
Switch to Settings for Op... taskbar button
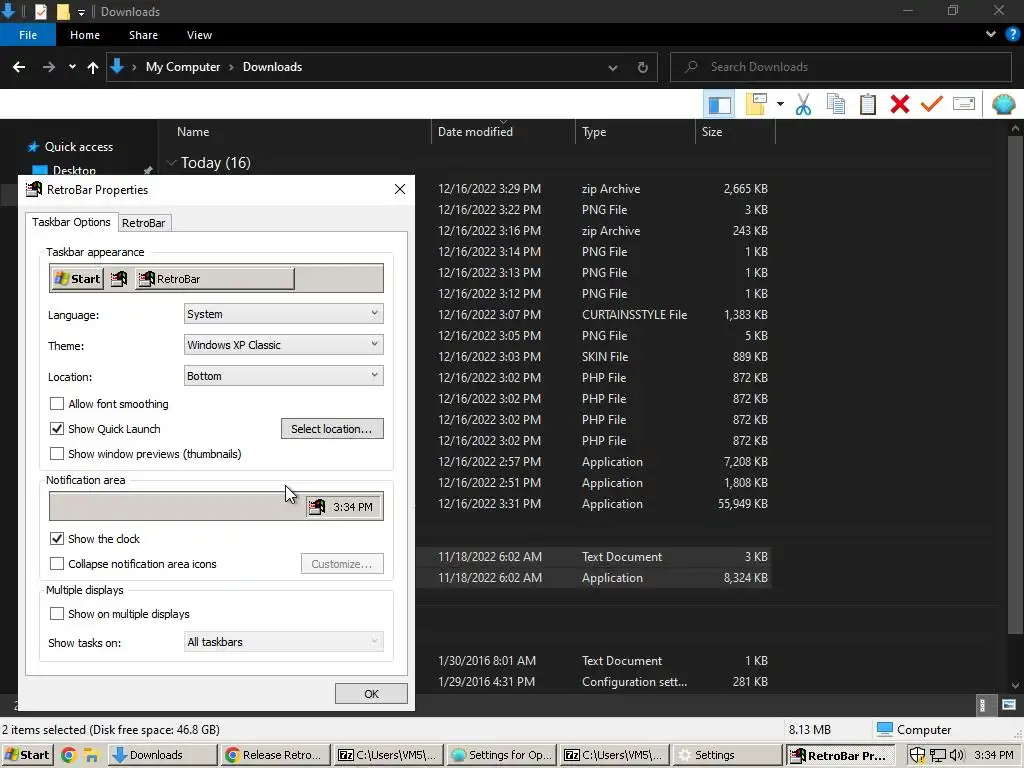(x=502, y=755)
